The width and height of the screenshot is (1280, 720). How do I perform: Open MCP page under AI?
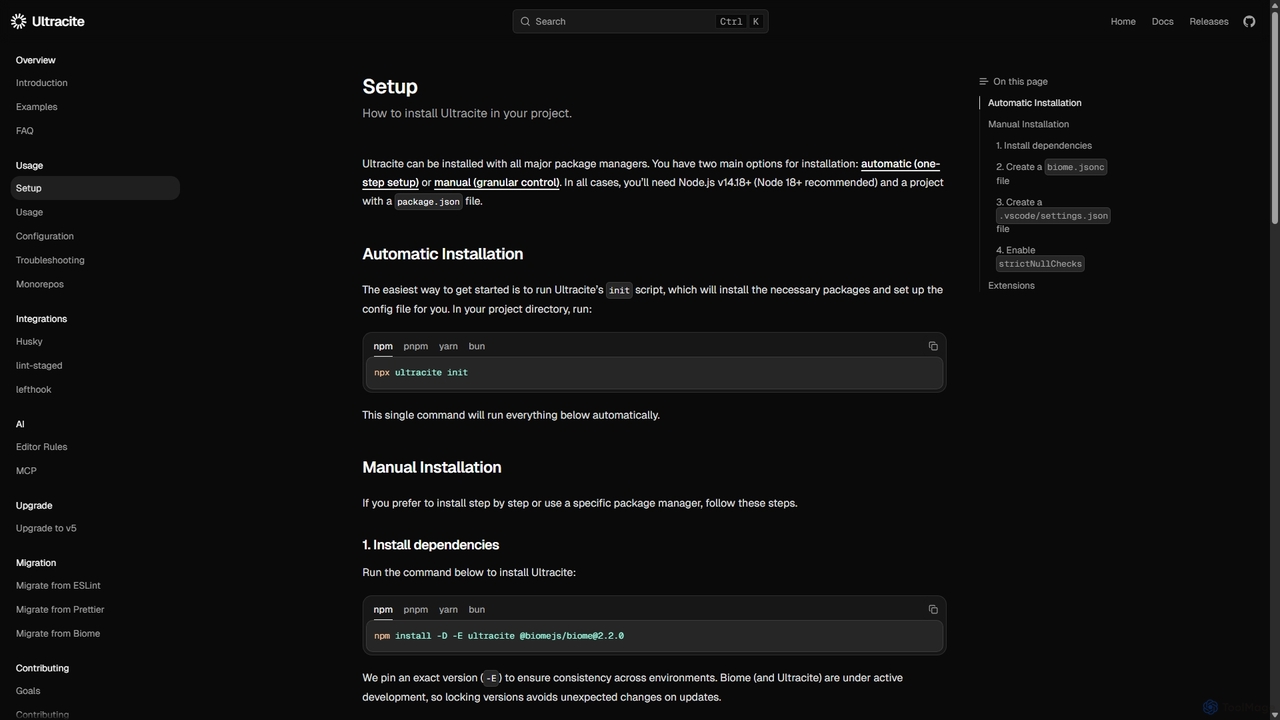26,471
